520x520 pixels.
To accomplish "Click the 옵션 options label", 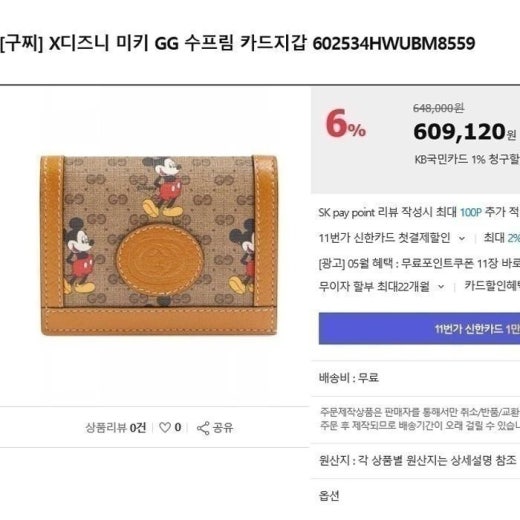I will click(x=329, y=496).
